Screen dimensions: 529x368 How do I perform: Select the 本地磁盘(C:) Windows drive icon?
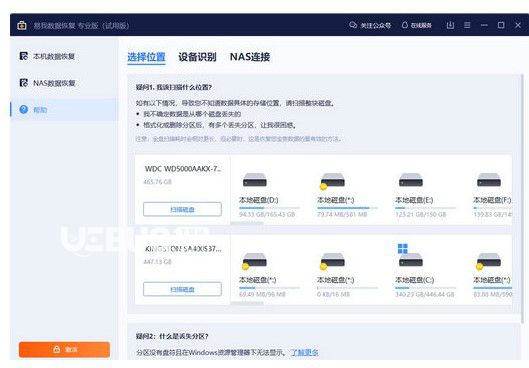coord(411,256)
